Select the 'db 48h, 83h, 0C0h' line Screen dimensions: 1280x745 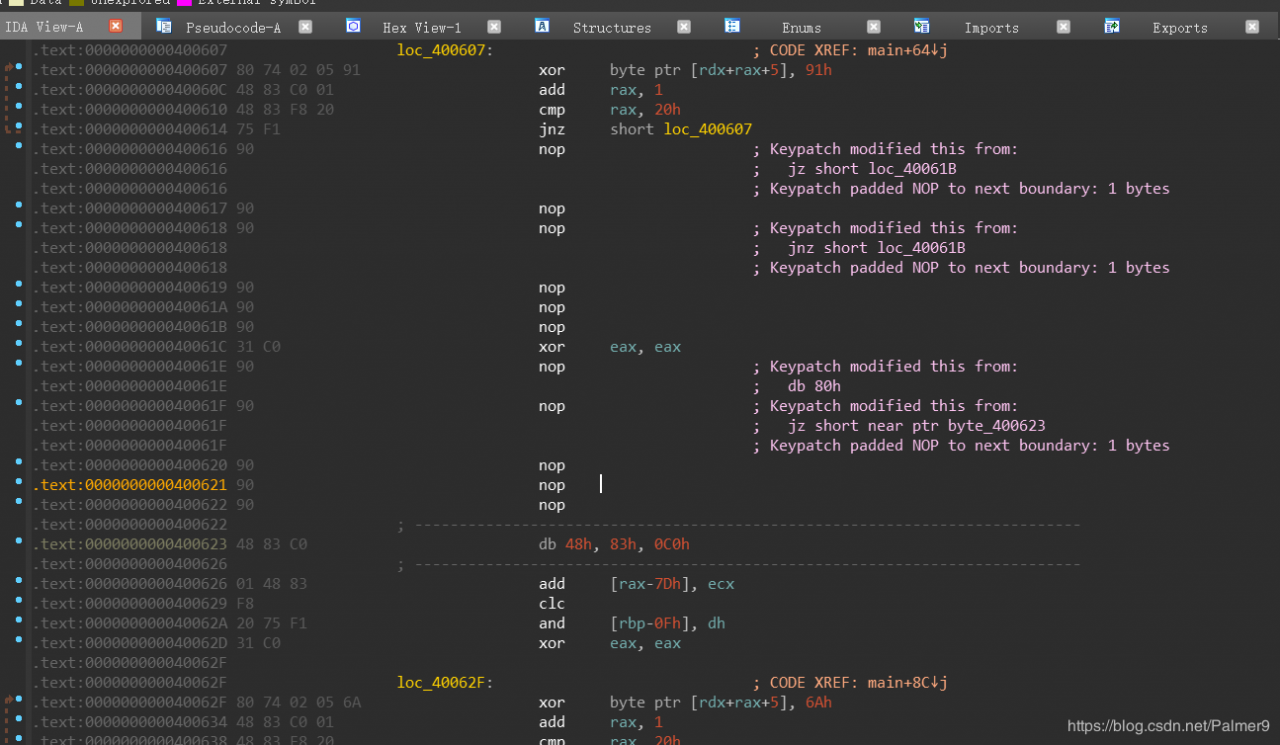click(x=614, y=545)
